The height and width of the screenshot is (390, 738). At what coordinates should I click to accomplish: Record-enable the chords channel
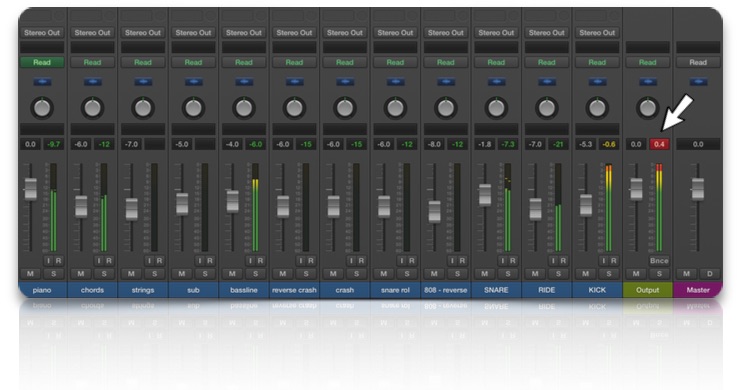pyautogui.click(x=109, y=261)
